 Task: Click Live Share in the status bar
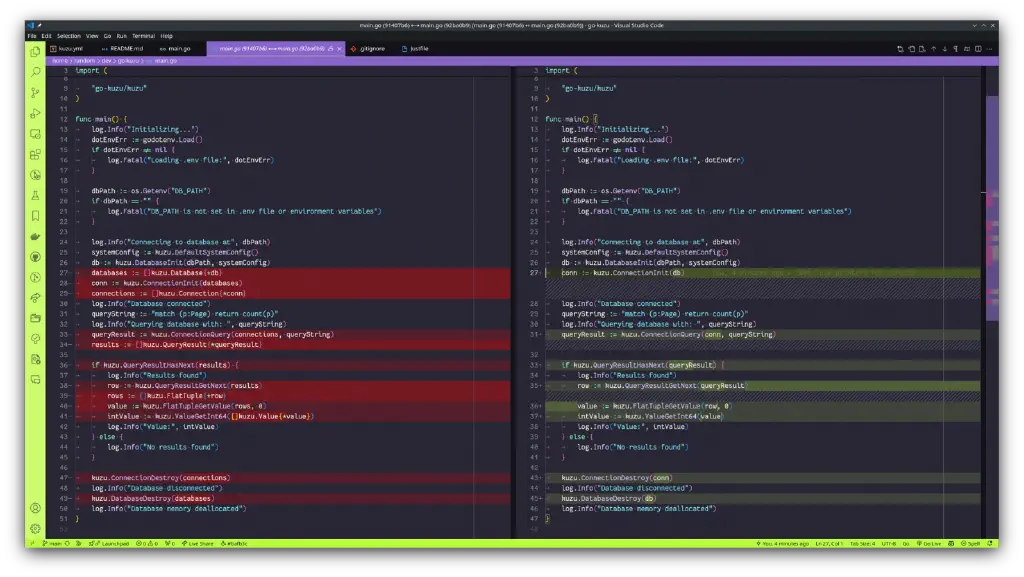click(198, 544)
